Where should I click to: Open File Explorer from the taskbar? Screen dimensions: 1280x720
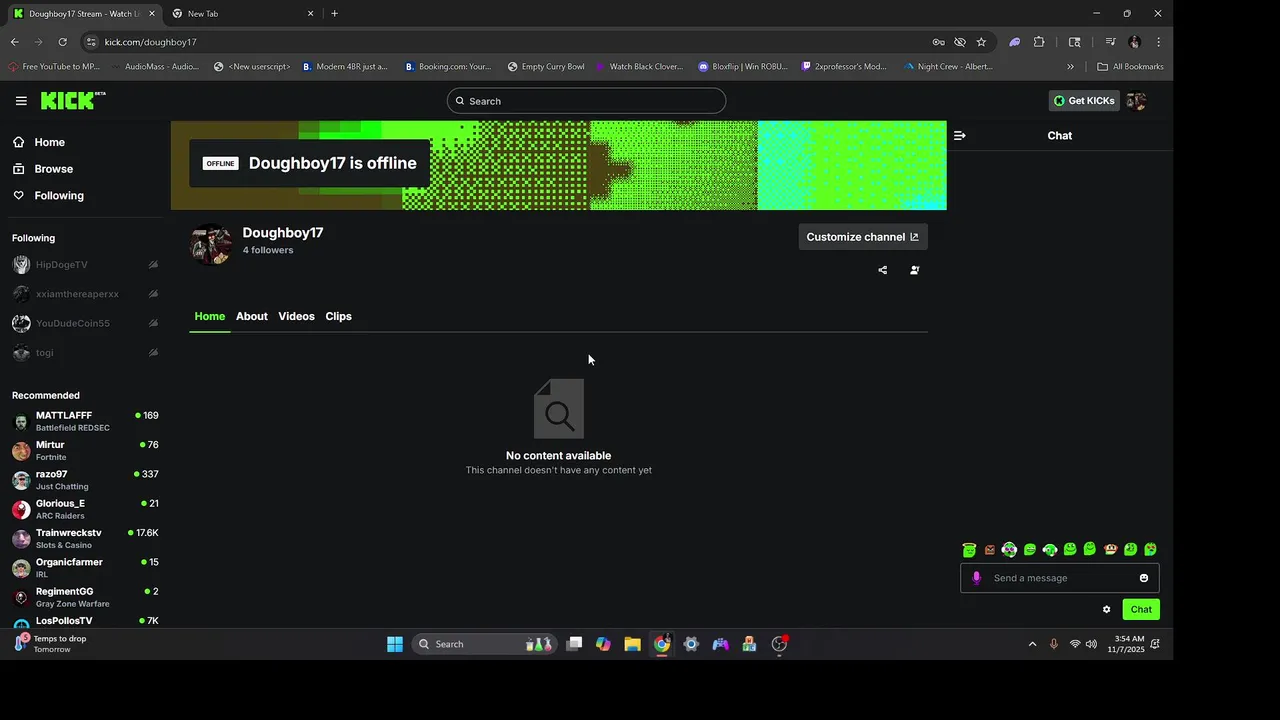[632, 644]
